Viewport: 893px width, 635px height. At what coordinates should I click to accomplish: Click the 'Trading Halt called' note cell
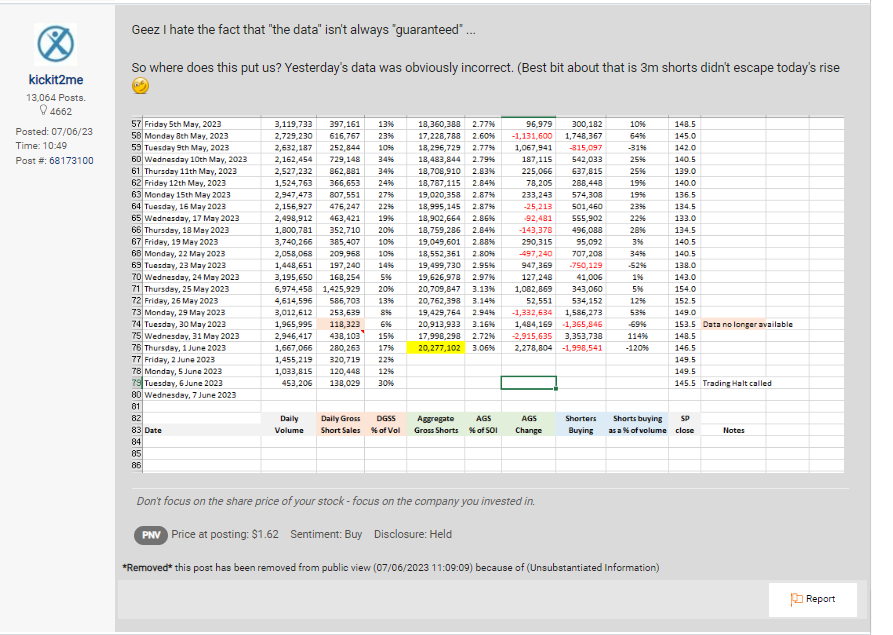coord(738,383)
